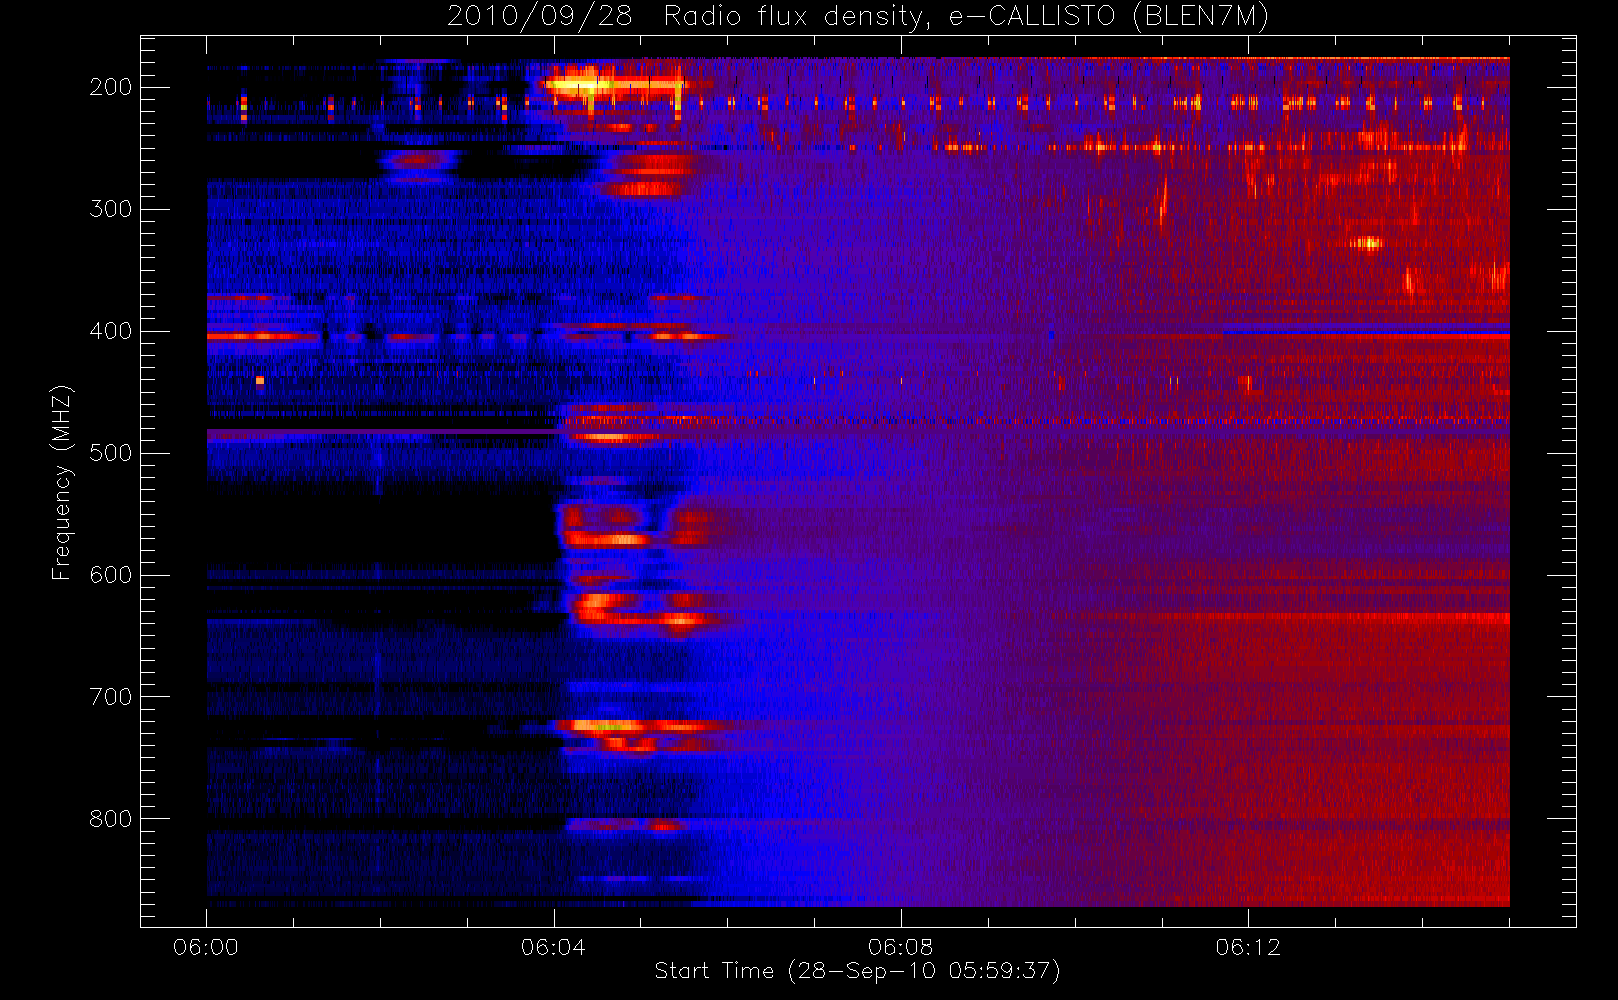
Task: Click the 700 frequency tick label
Action: [x=111, y=697]
